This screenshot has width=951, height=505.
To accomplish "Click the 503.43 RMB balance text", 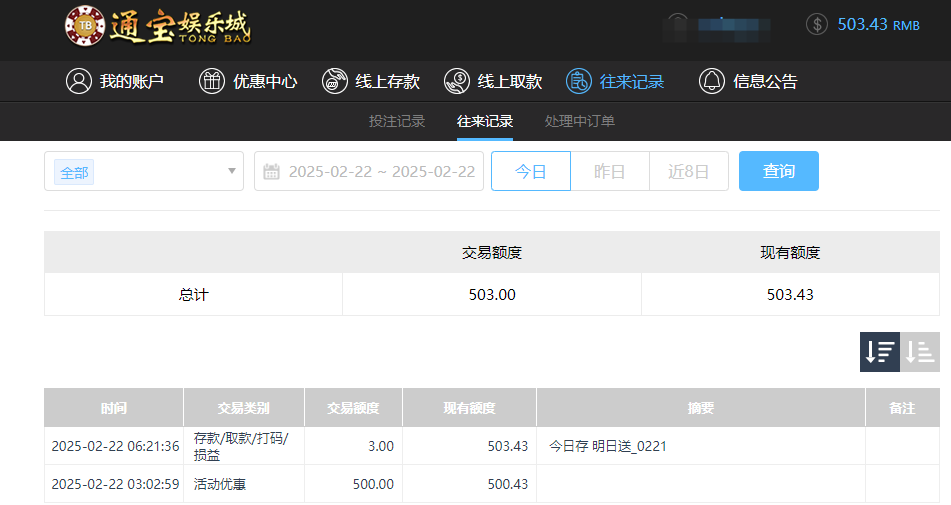I will point(878,25).
